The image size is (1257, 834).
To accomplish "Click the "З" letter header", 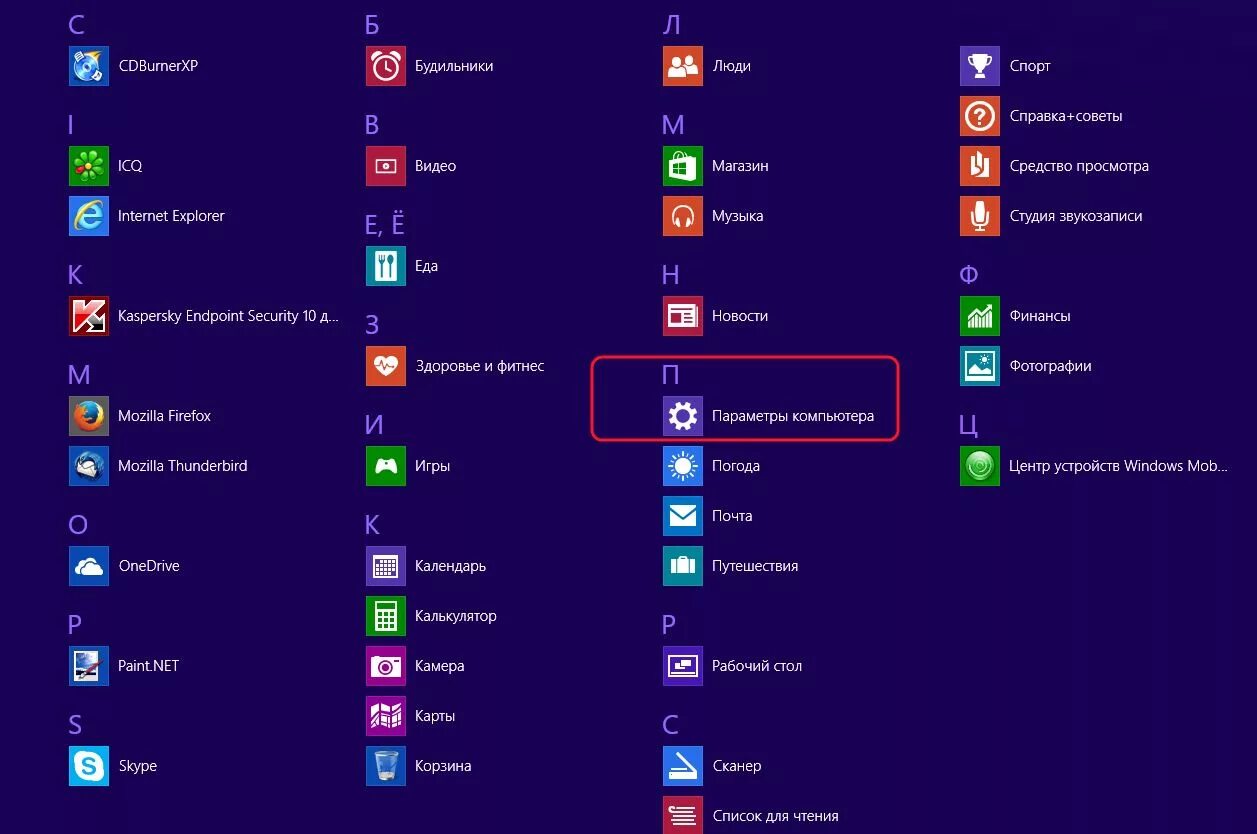I will point(372,325).
